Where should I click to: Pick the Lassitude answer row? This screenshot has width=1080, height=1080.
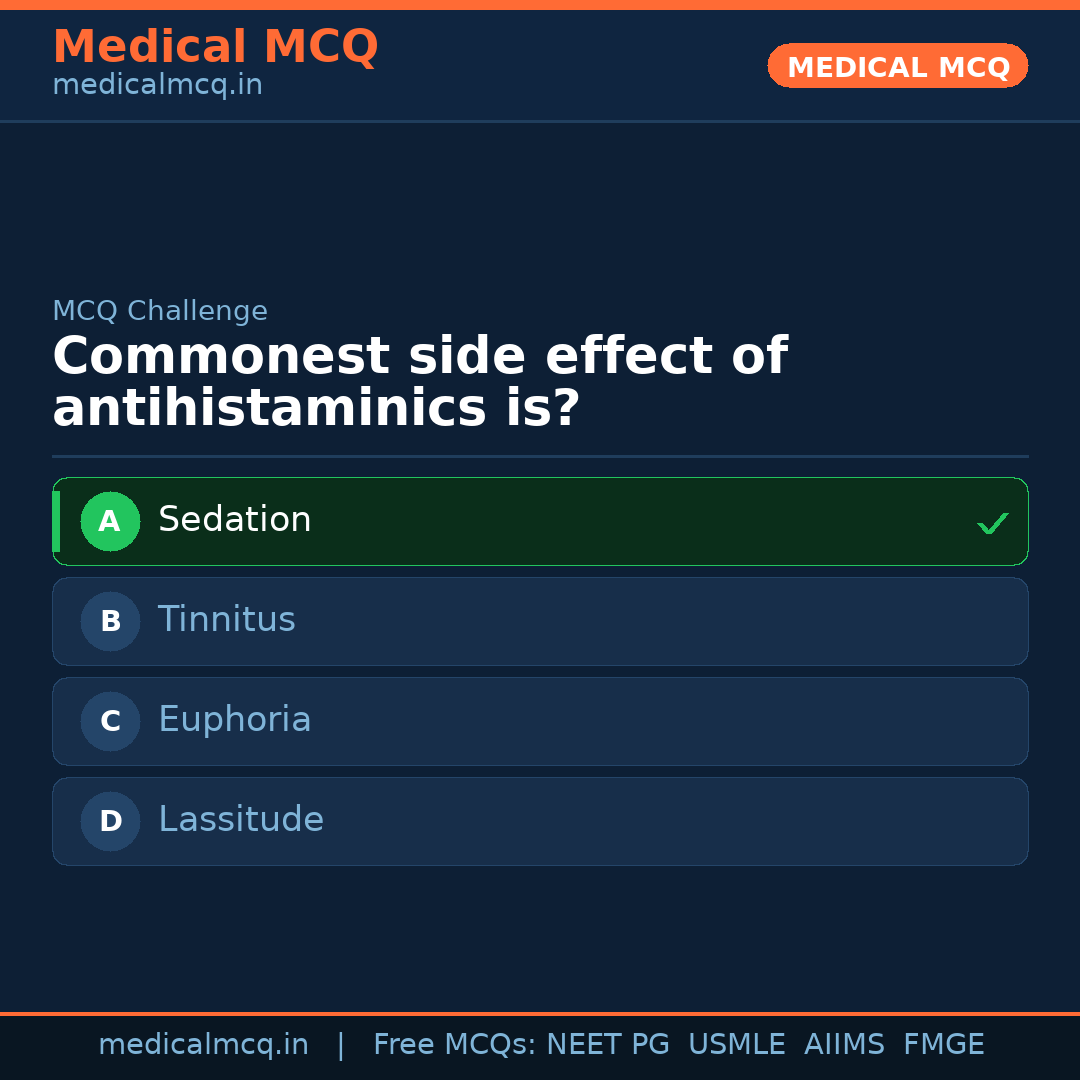[x=540, y=821]
